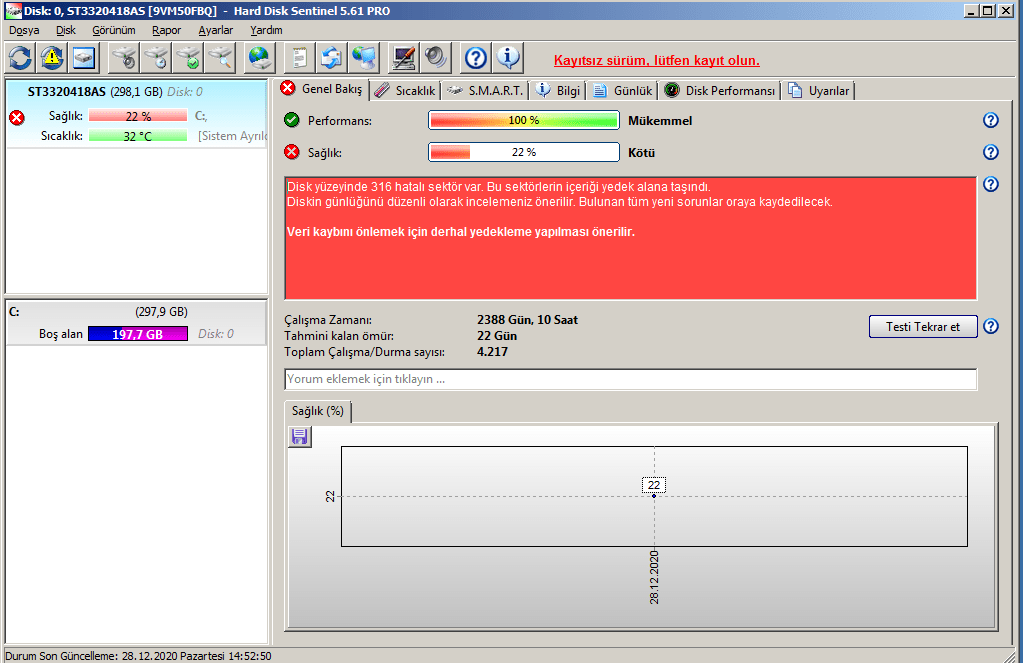Image resolution: width=1023 pixels, height=663 pixels.
Task: Click the 2388 Gün, 10 Saat value
Action: (527, 320)
